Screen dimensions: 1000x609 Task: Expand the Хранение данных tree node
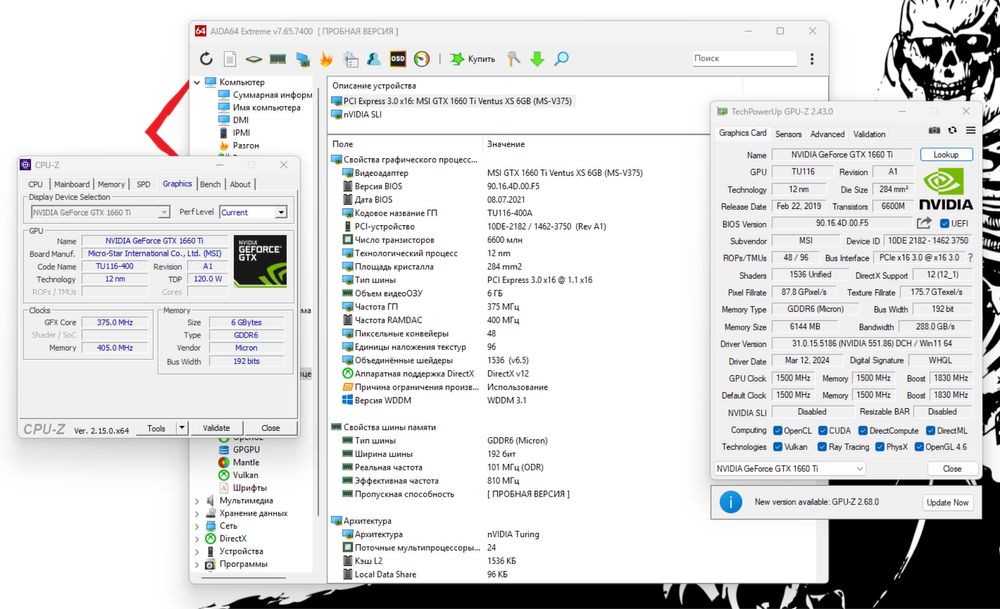[x=197, y=514]
